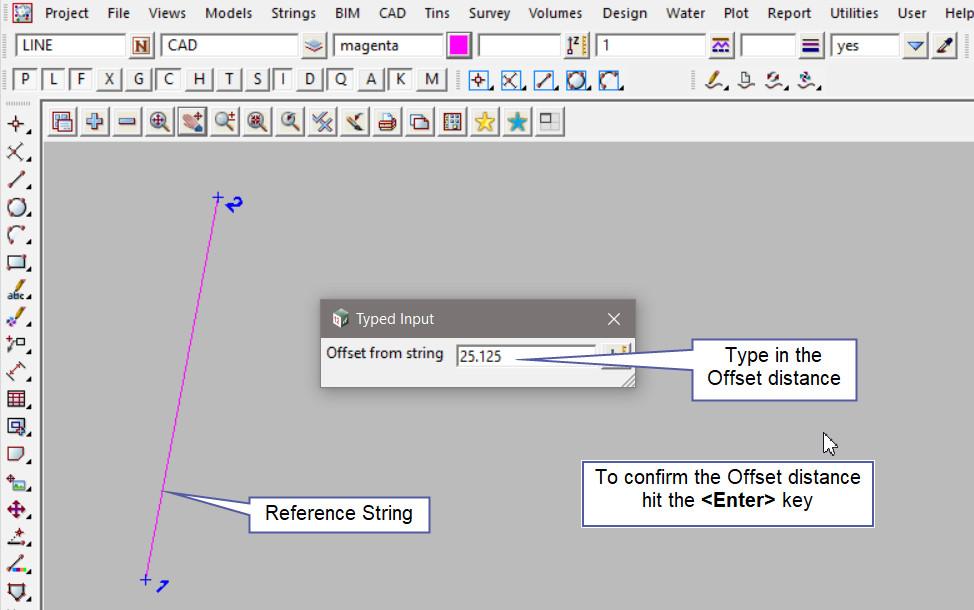Image resolution: width=974 pixels, height=610 pixels.
Task: Click the yellow star icon in view toolbar
Action: point(485,122)
